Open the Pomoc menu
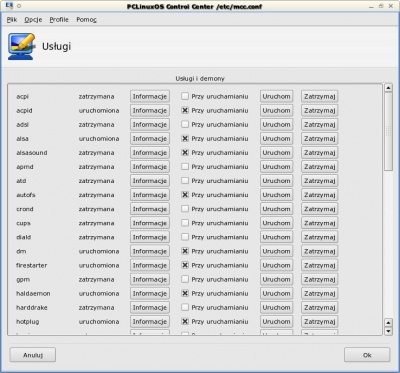The height and width of the screenshot is (373, 400). coord(86,20)
